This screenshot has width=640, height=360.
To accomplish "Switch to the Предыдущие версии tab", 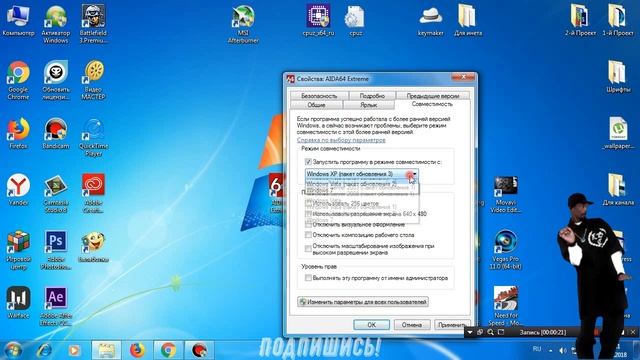I will tap(433, 96).
